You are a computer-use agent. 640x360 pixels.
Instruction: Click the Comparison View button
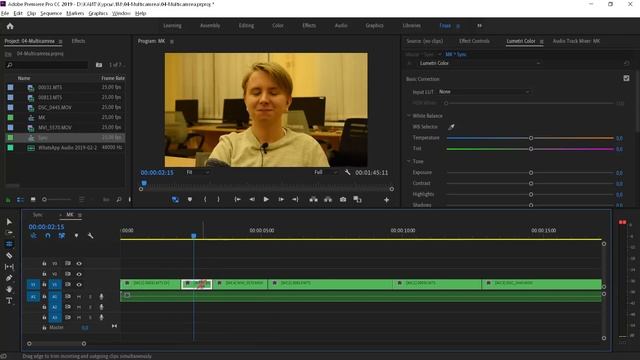[x=358, y=199]
